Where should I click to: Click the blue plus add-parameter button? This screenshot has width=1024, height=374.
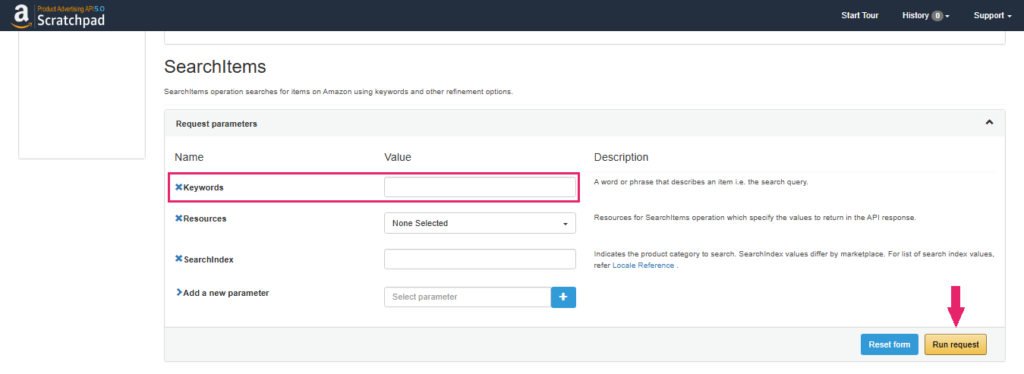(564, 297)
